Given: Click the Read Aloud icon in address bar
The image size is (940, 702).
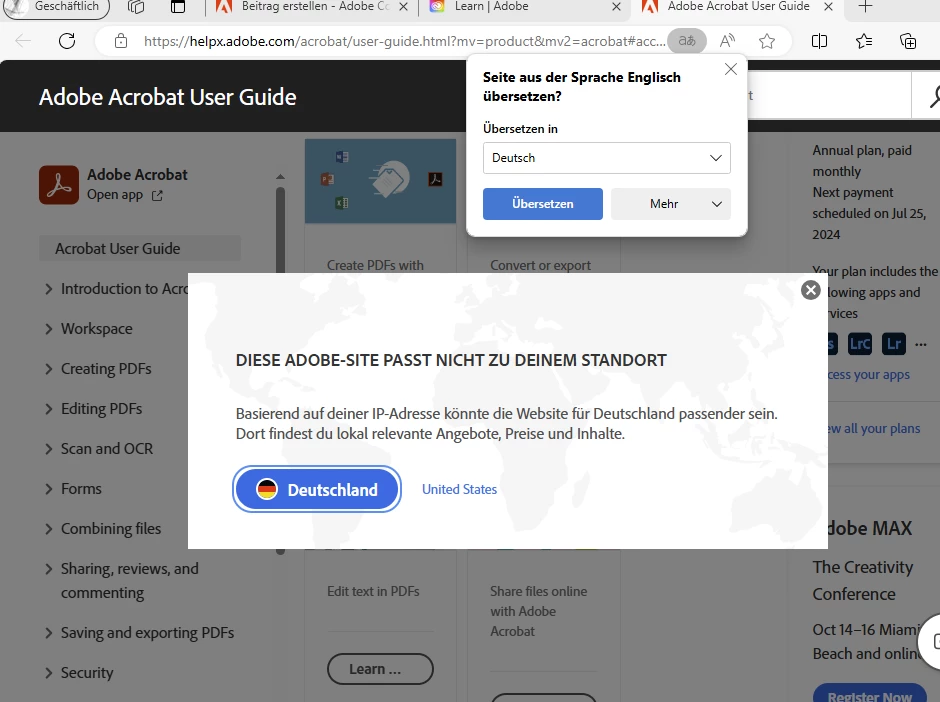Looking at the screenshot, I should pos(727,41).
